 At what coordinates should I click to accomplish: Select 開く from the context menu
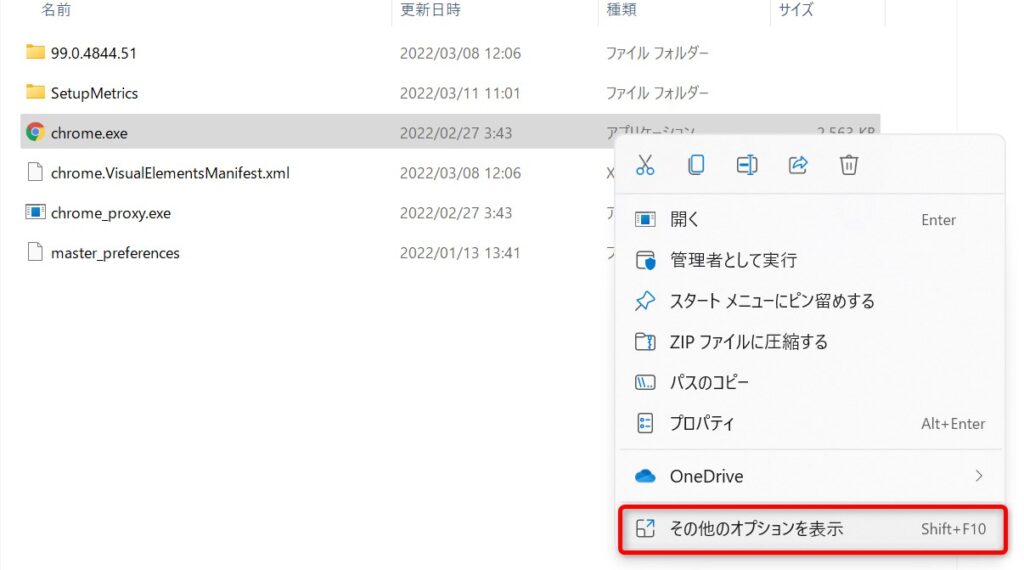coord(685,219)
